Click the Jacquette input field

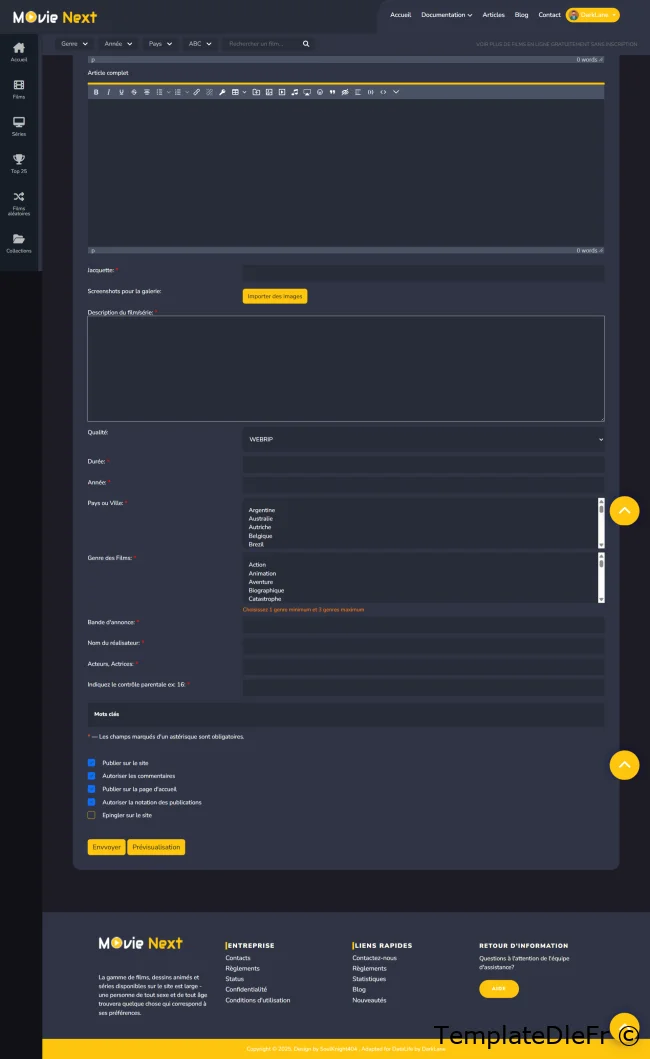423,272
